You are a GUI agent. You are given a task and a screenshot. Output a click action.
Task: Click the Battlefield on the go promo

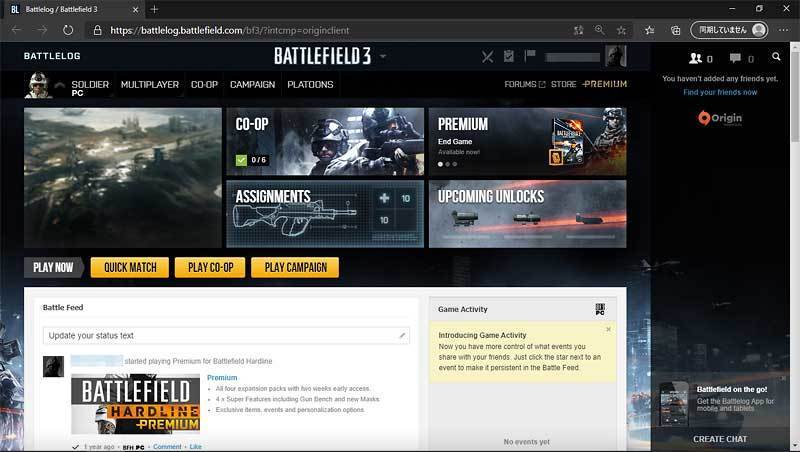[x=720, y=402]
